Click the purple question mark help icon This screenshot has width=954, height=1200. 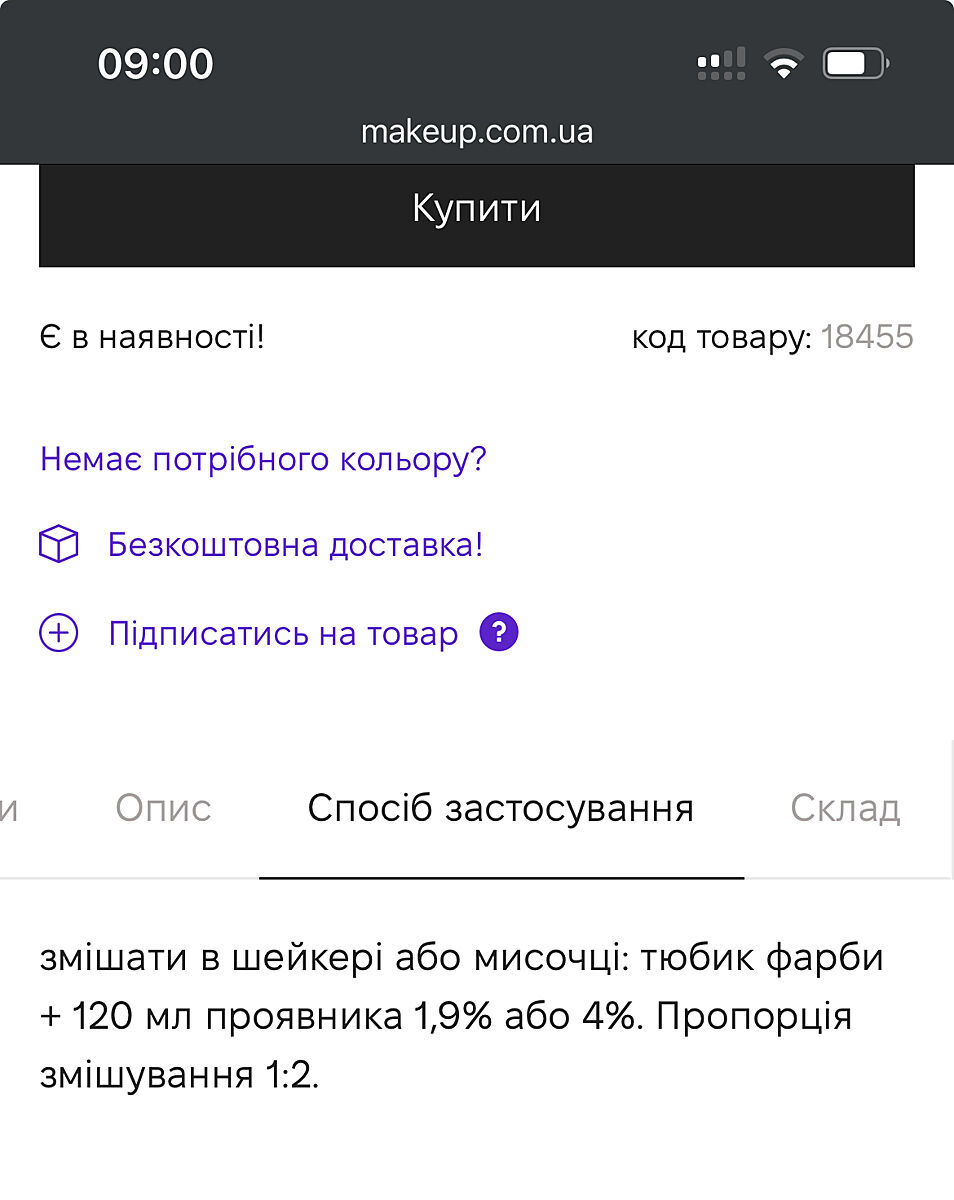pos(499,634)
